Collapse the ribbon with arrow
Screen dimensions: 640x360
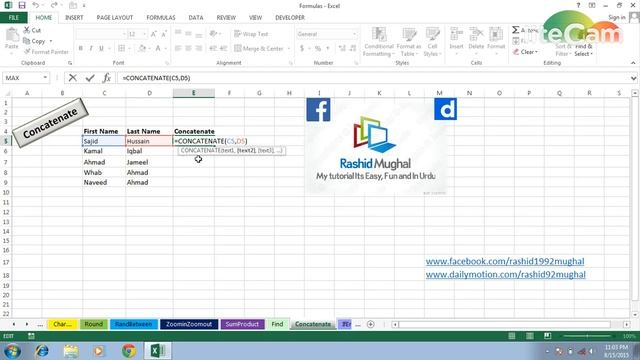click(x=633, y=63)
